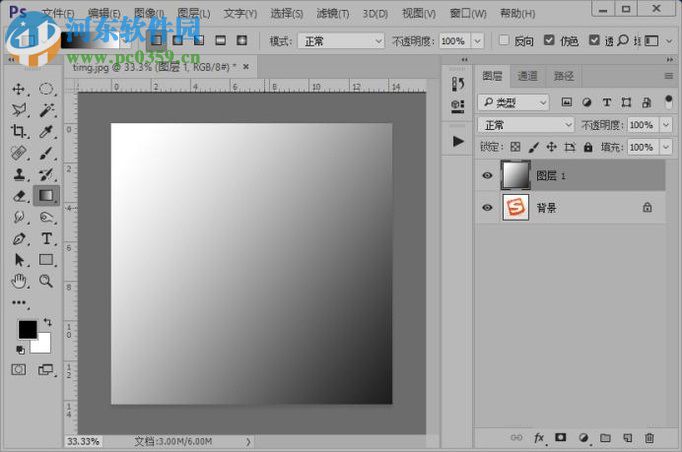Select the 背景 layer thumbnail
The width and height of the screenshot is (682, 452).
coord(516,208)
